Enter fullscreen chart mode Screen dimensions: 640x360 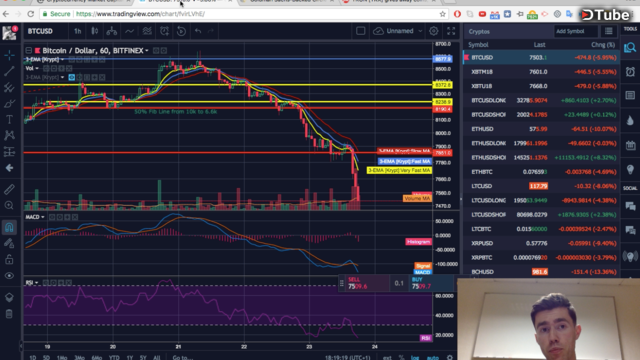(451, 31)
